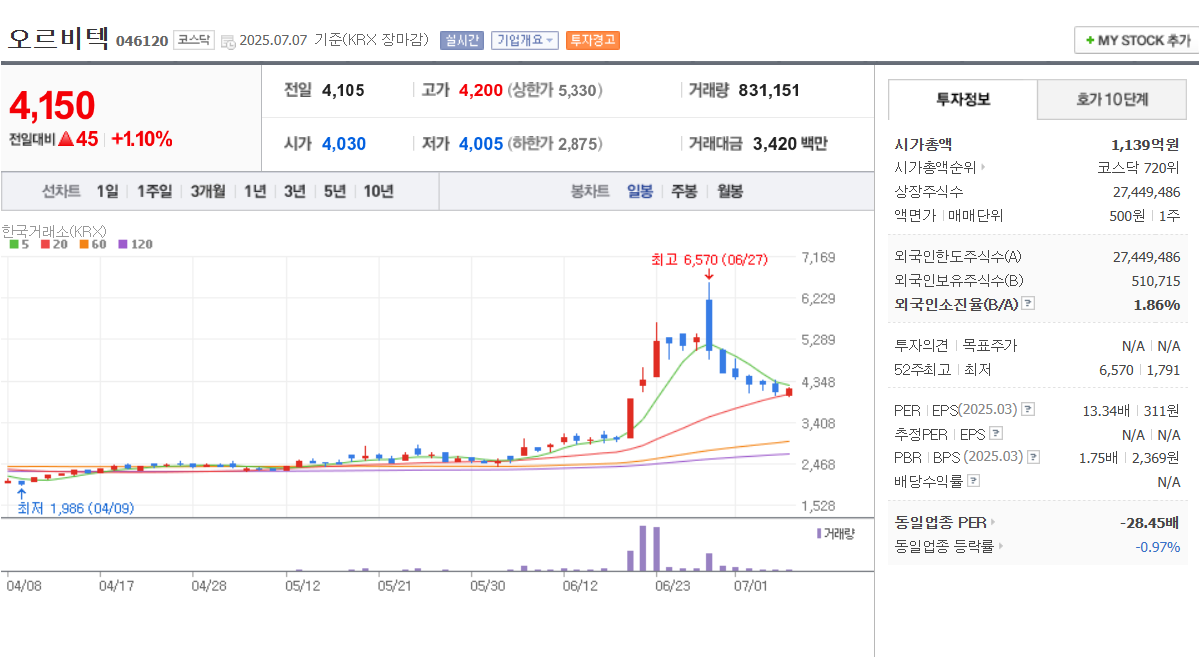
Task: Expand the 동일업종 등락률 arrow link
Action: click(x=1000, y=547)
